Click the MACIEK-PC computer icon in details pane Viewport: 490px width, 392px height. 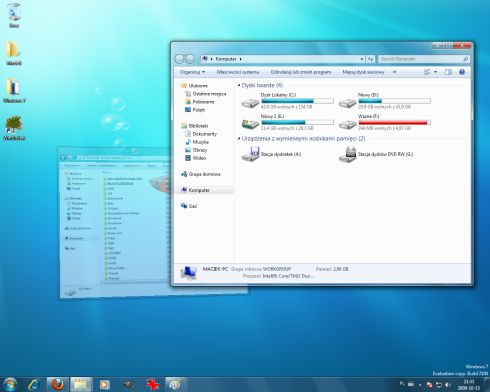click(188, 272)
